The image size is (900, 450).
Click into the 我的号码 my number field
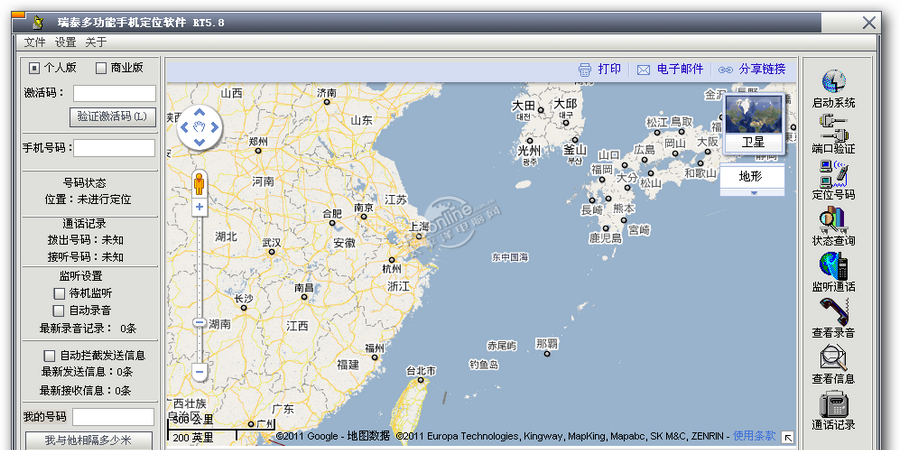click(x=113, y=417)
